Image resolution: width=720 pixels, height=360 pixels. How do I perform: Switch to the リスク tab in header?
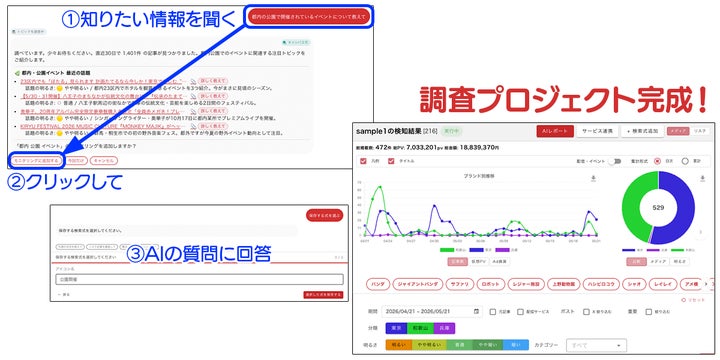click(x=699, y=131)
